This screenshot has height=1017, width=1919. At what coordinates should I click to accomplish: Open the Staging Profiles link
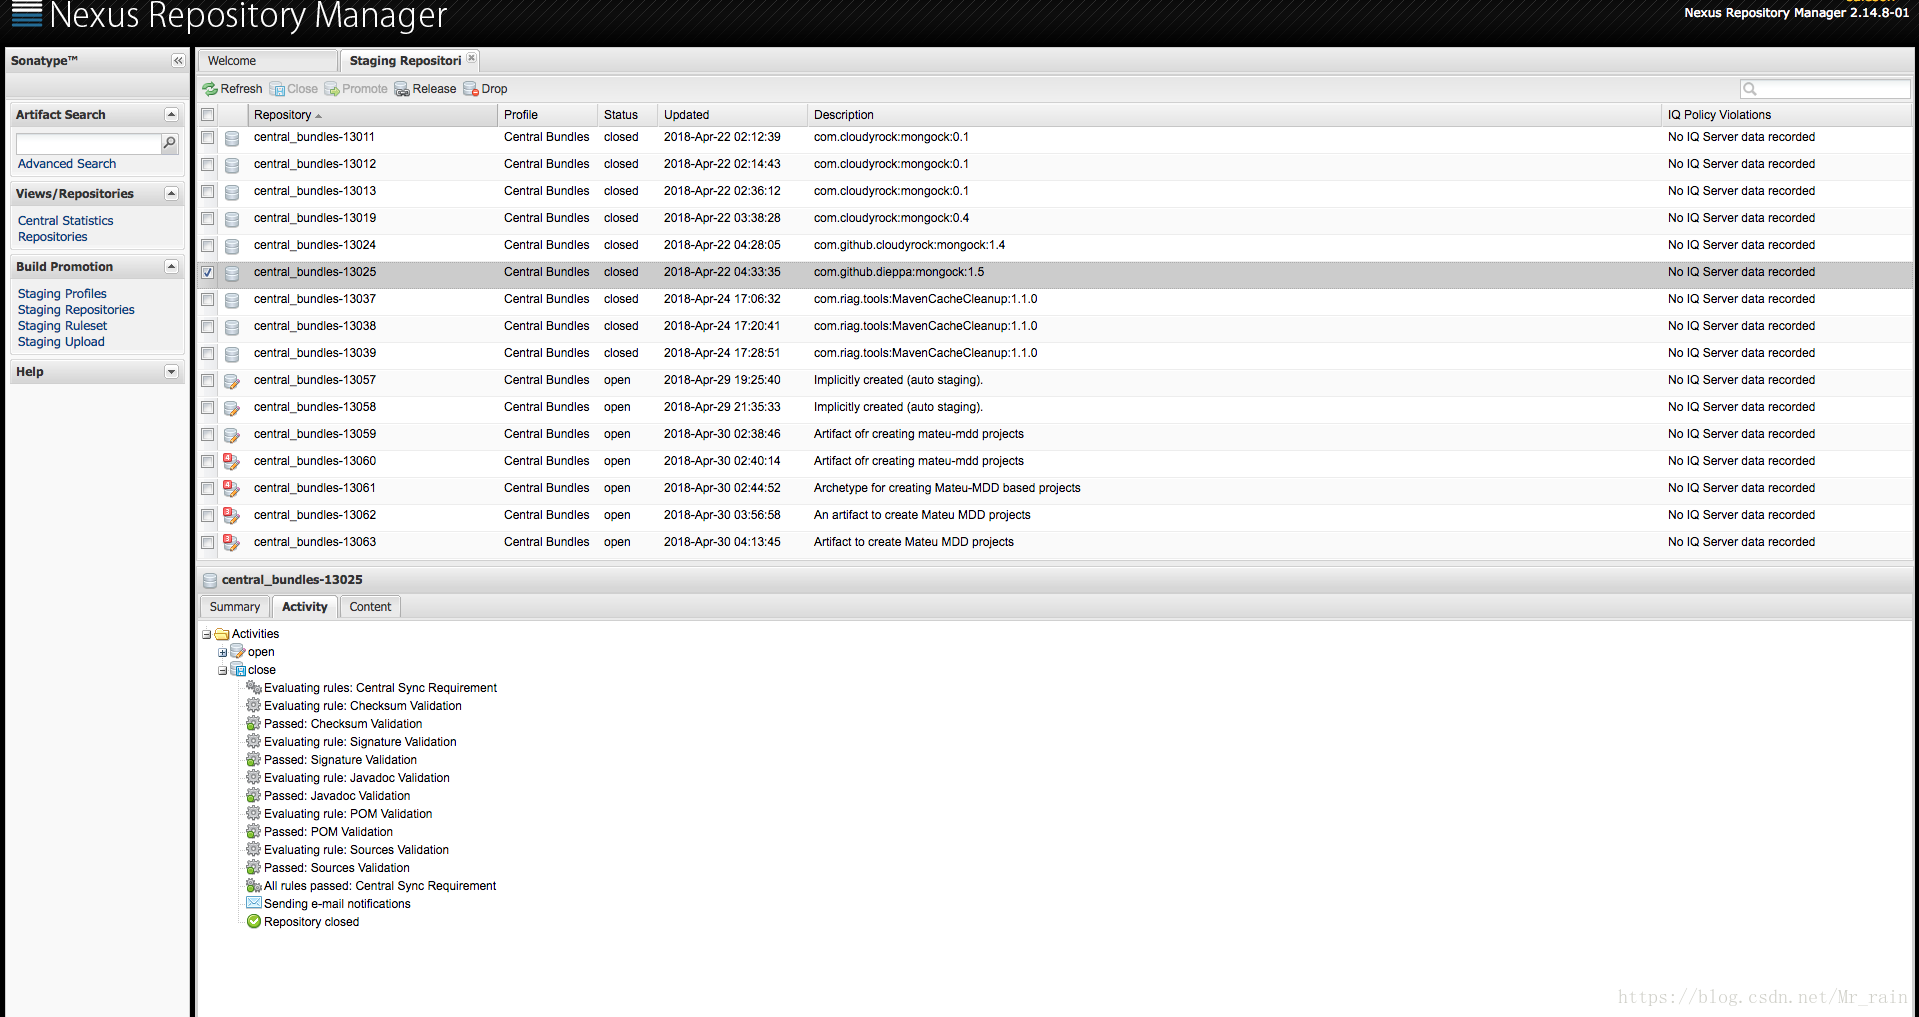62,294
